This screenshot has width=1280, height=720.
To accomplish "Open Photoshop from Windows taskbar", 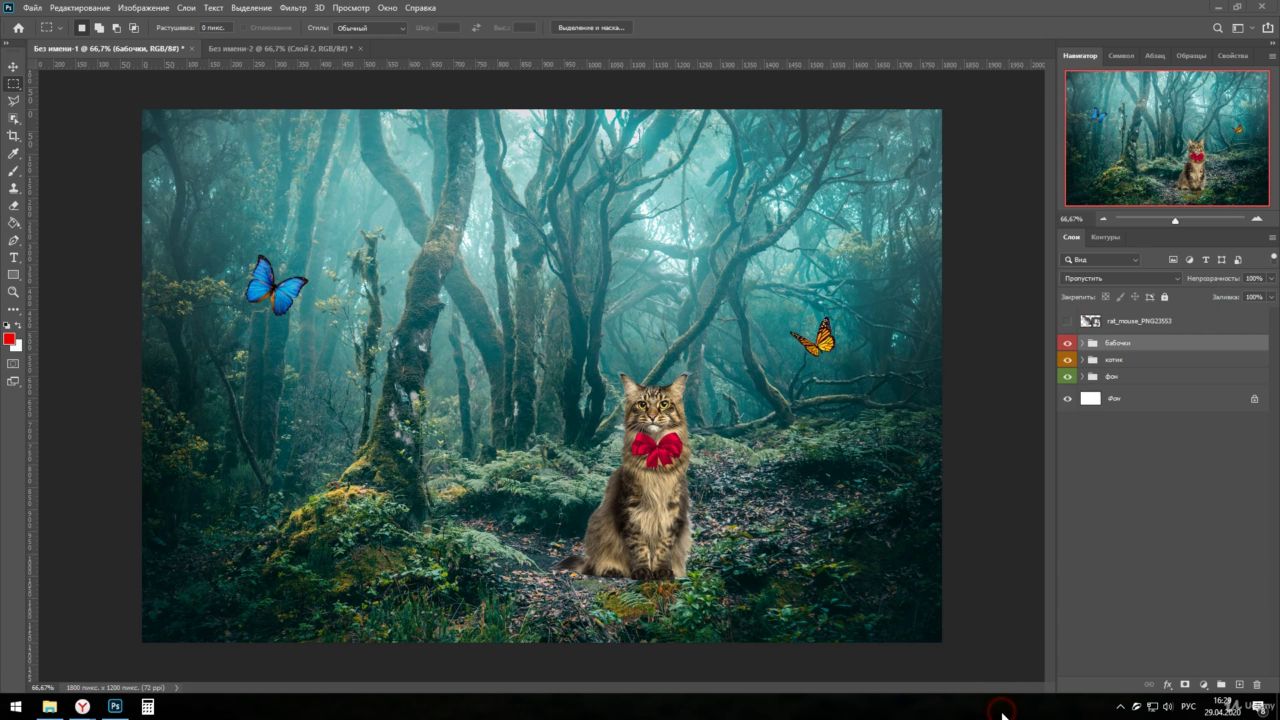I will pyautogui.click(x=115, y=707).
